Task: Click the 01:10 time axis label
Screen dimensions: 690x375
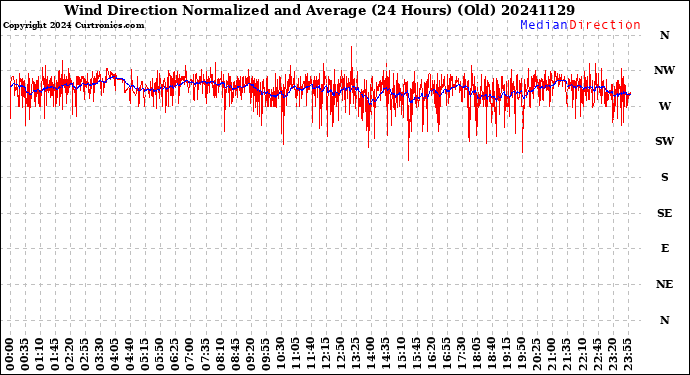Action: click(x=40, y=354)
